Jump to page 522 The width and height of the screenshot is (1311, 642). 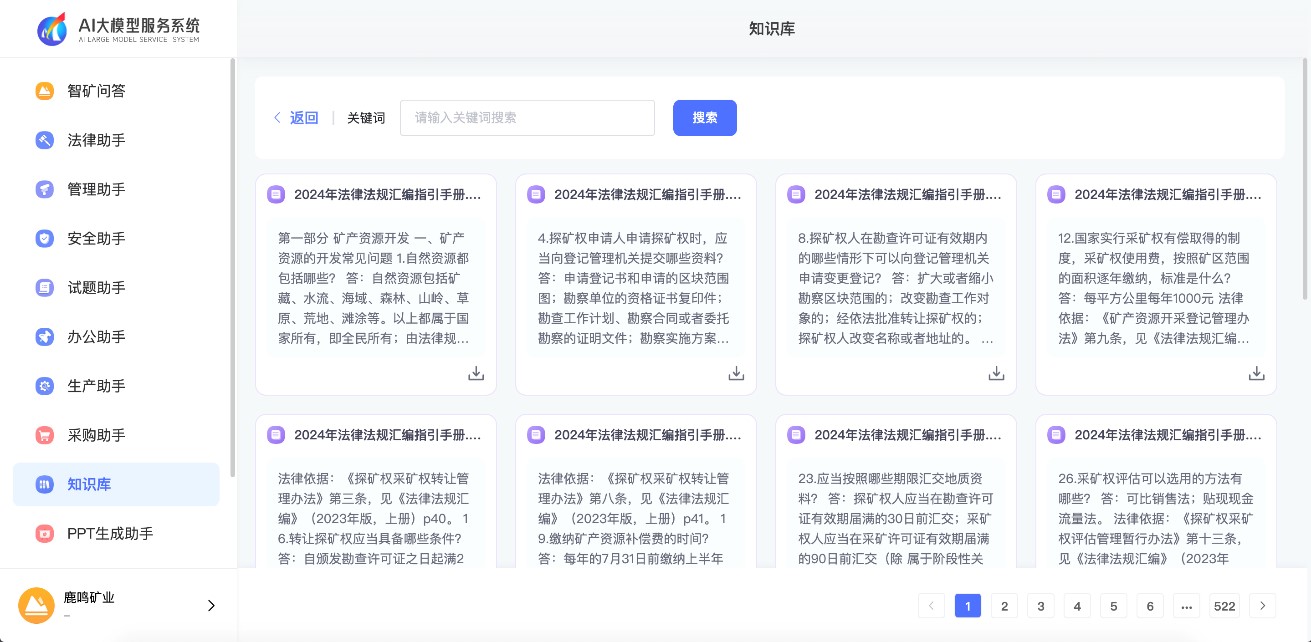click(1224, 605)
